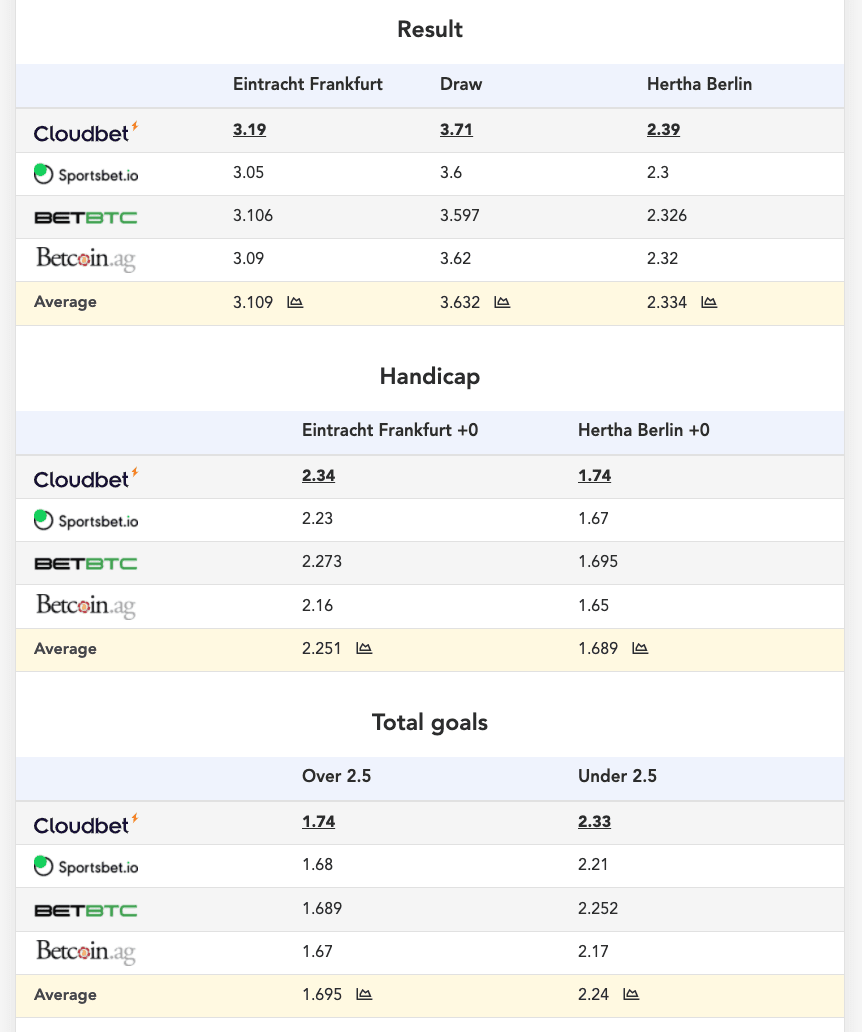Click the Betcoin.ag logo in the Result table
The image size is (862, 1032).
click(86, 259)
